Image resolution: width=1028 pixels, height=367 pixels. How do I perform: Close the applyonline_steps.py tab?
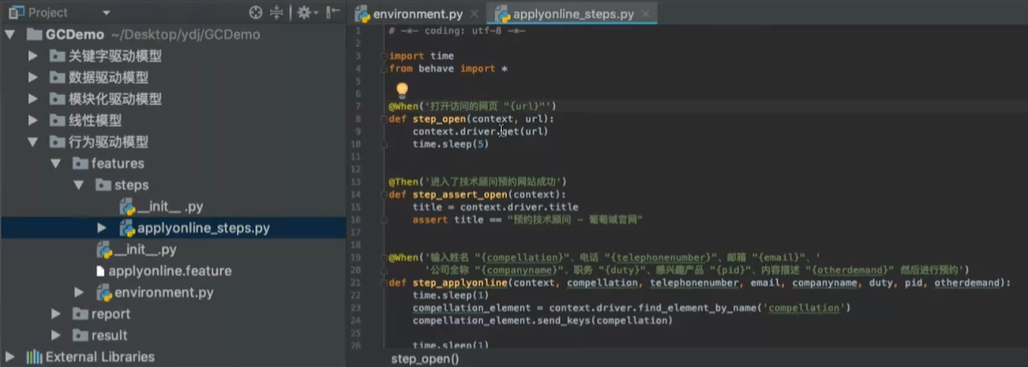click(645, 14)
